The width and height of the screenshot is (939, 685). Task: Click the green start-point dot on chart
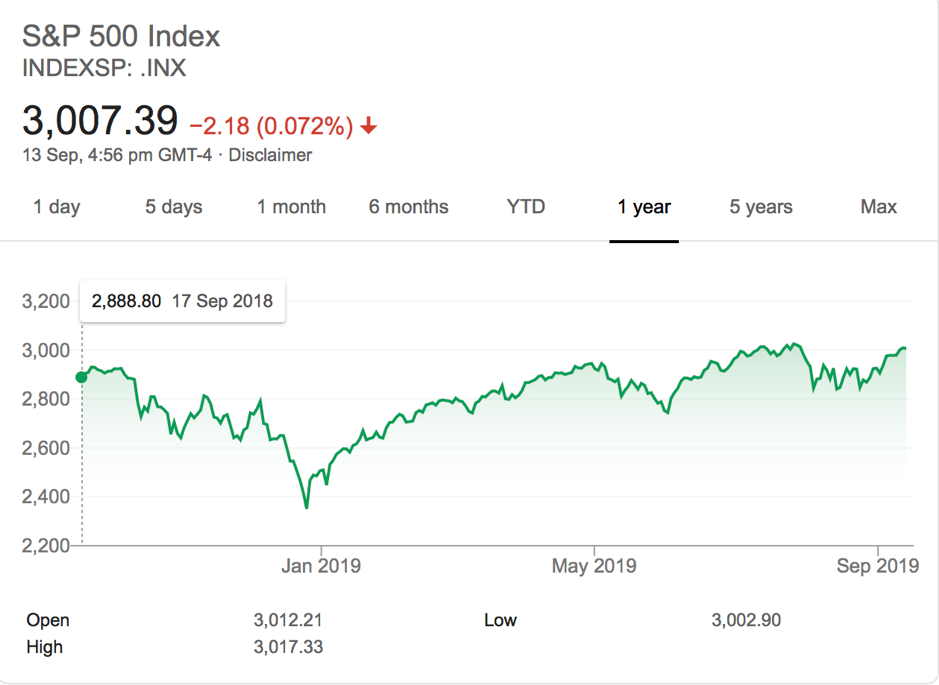coord(82,377)
